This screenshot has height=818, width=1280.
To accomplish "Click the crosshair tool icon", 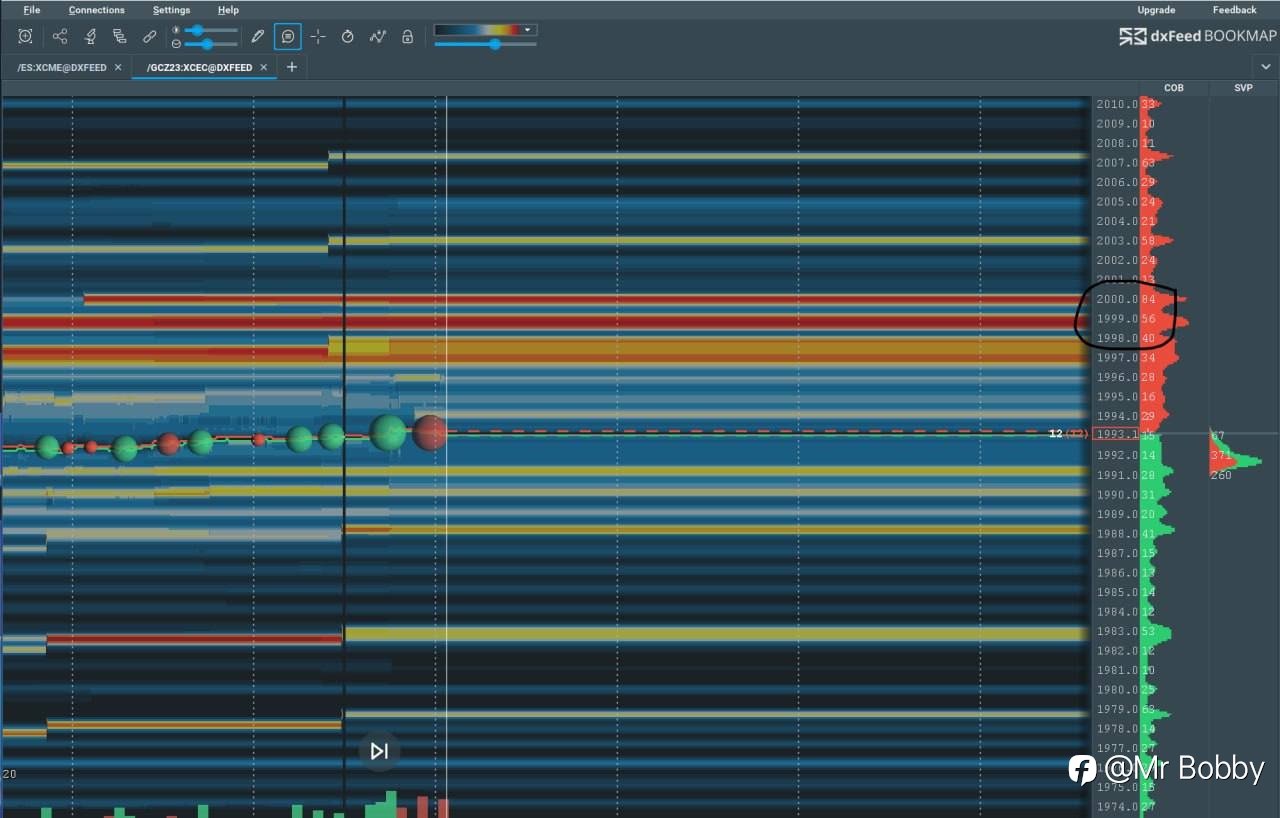I will pos(318,36).
